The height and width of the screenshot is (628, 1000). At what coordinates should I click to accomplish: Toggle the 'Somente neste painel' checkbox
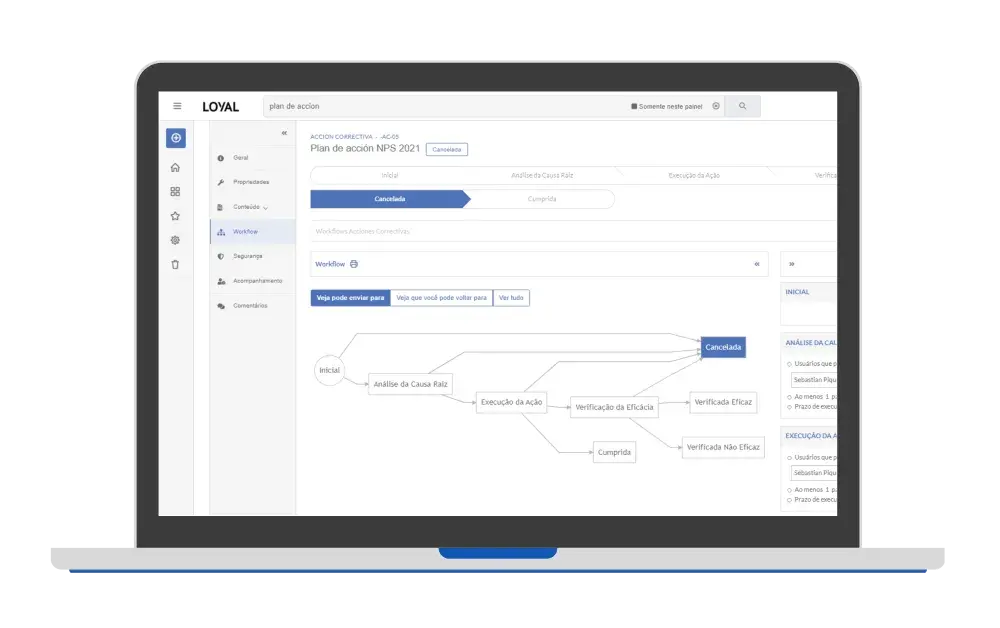click(634, 106)
